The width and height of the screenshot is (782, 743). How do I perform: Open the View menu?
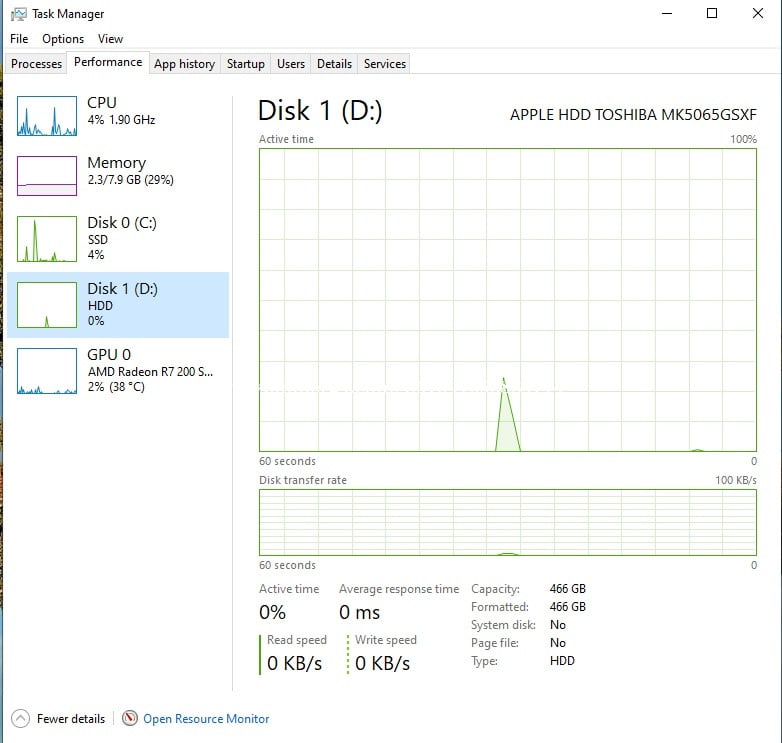(110, 39)
